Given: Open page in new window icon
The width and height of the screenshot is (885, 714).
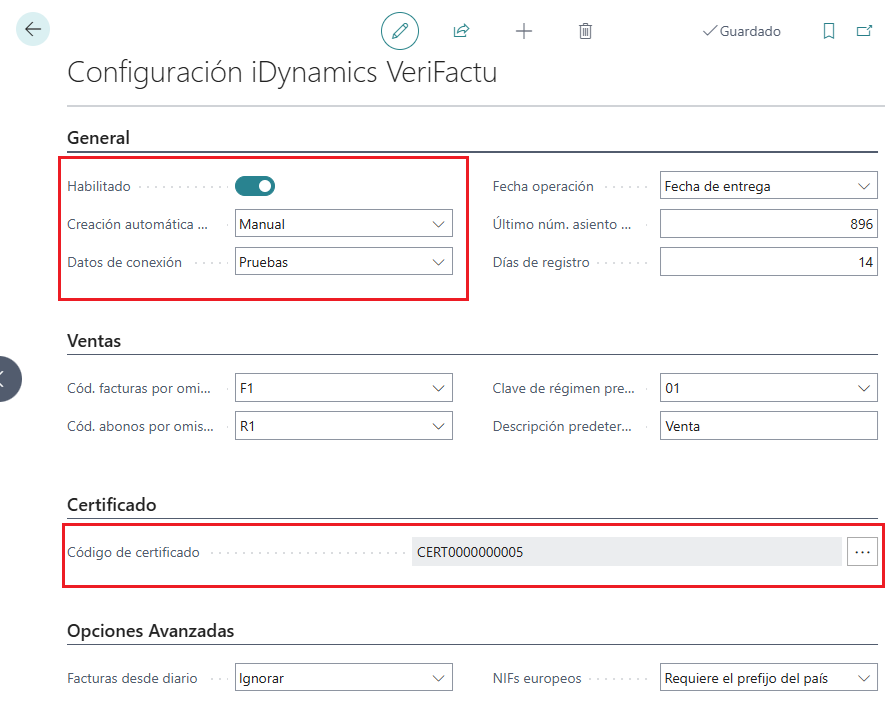Looking at the screenshot, I should 864,31.
